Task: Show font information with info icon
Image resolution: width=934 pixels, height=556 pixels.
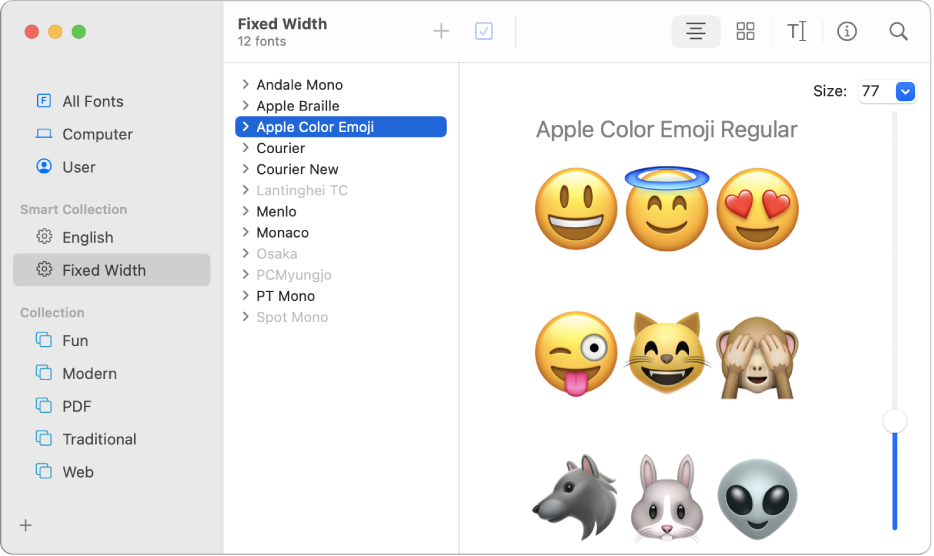Action: pos(846,31)
